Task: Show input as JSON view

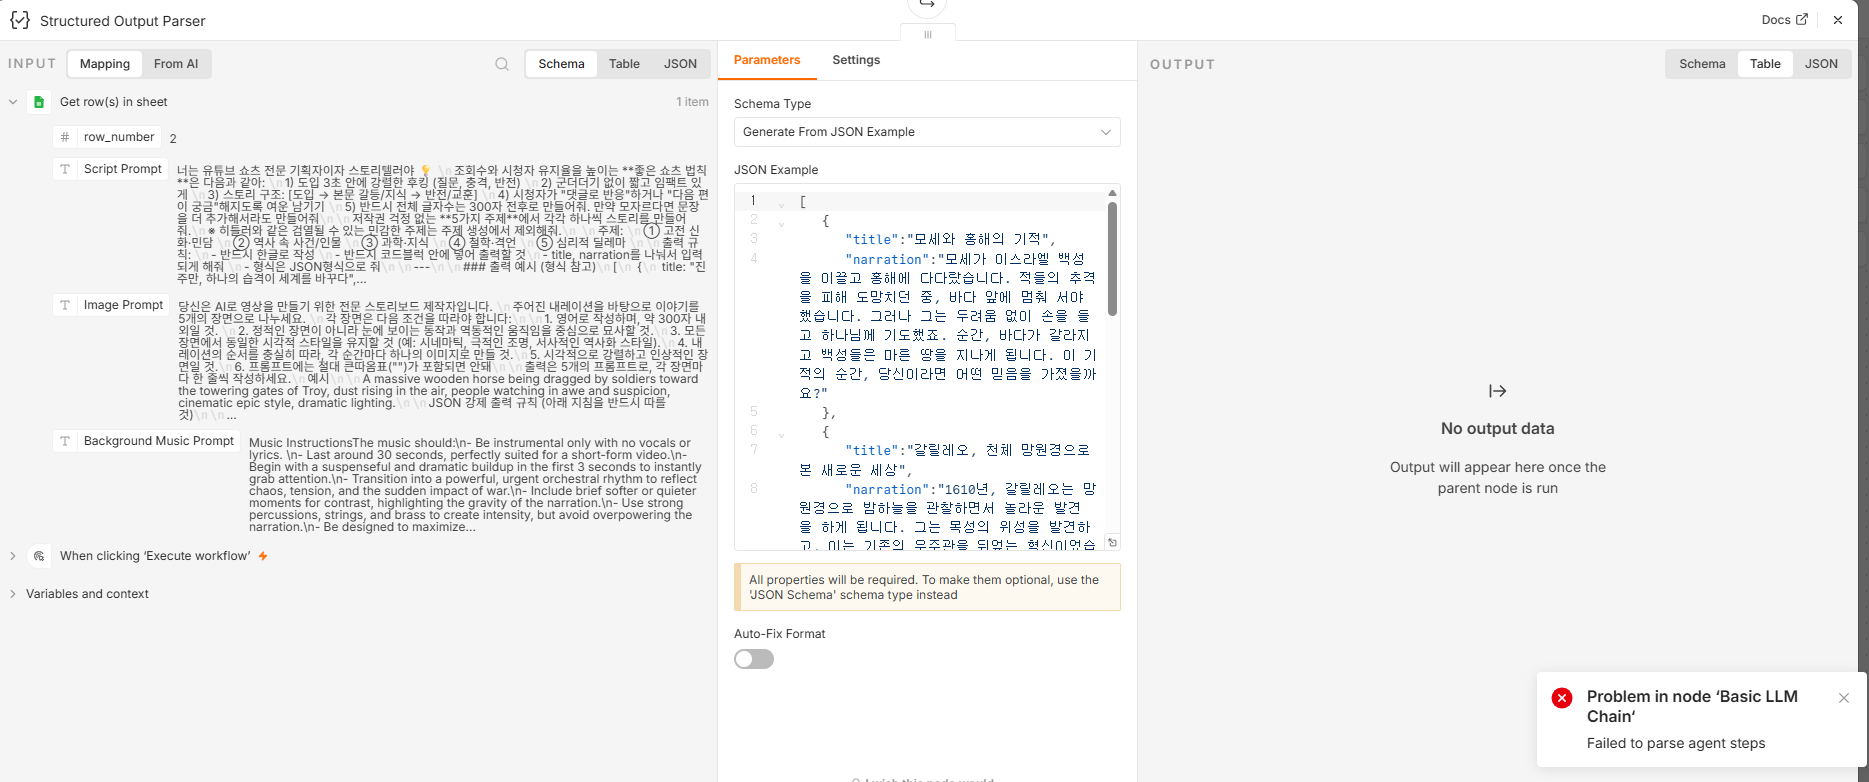Action: (x=680, y=64)
